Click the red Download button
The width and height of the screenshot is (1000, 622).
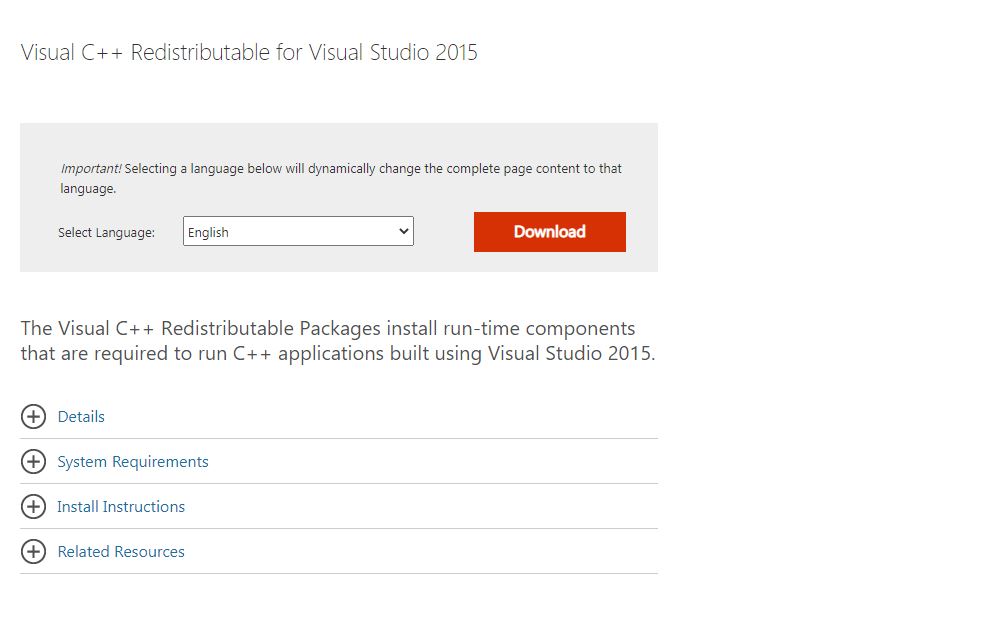(549, 231)
